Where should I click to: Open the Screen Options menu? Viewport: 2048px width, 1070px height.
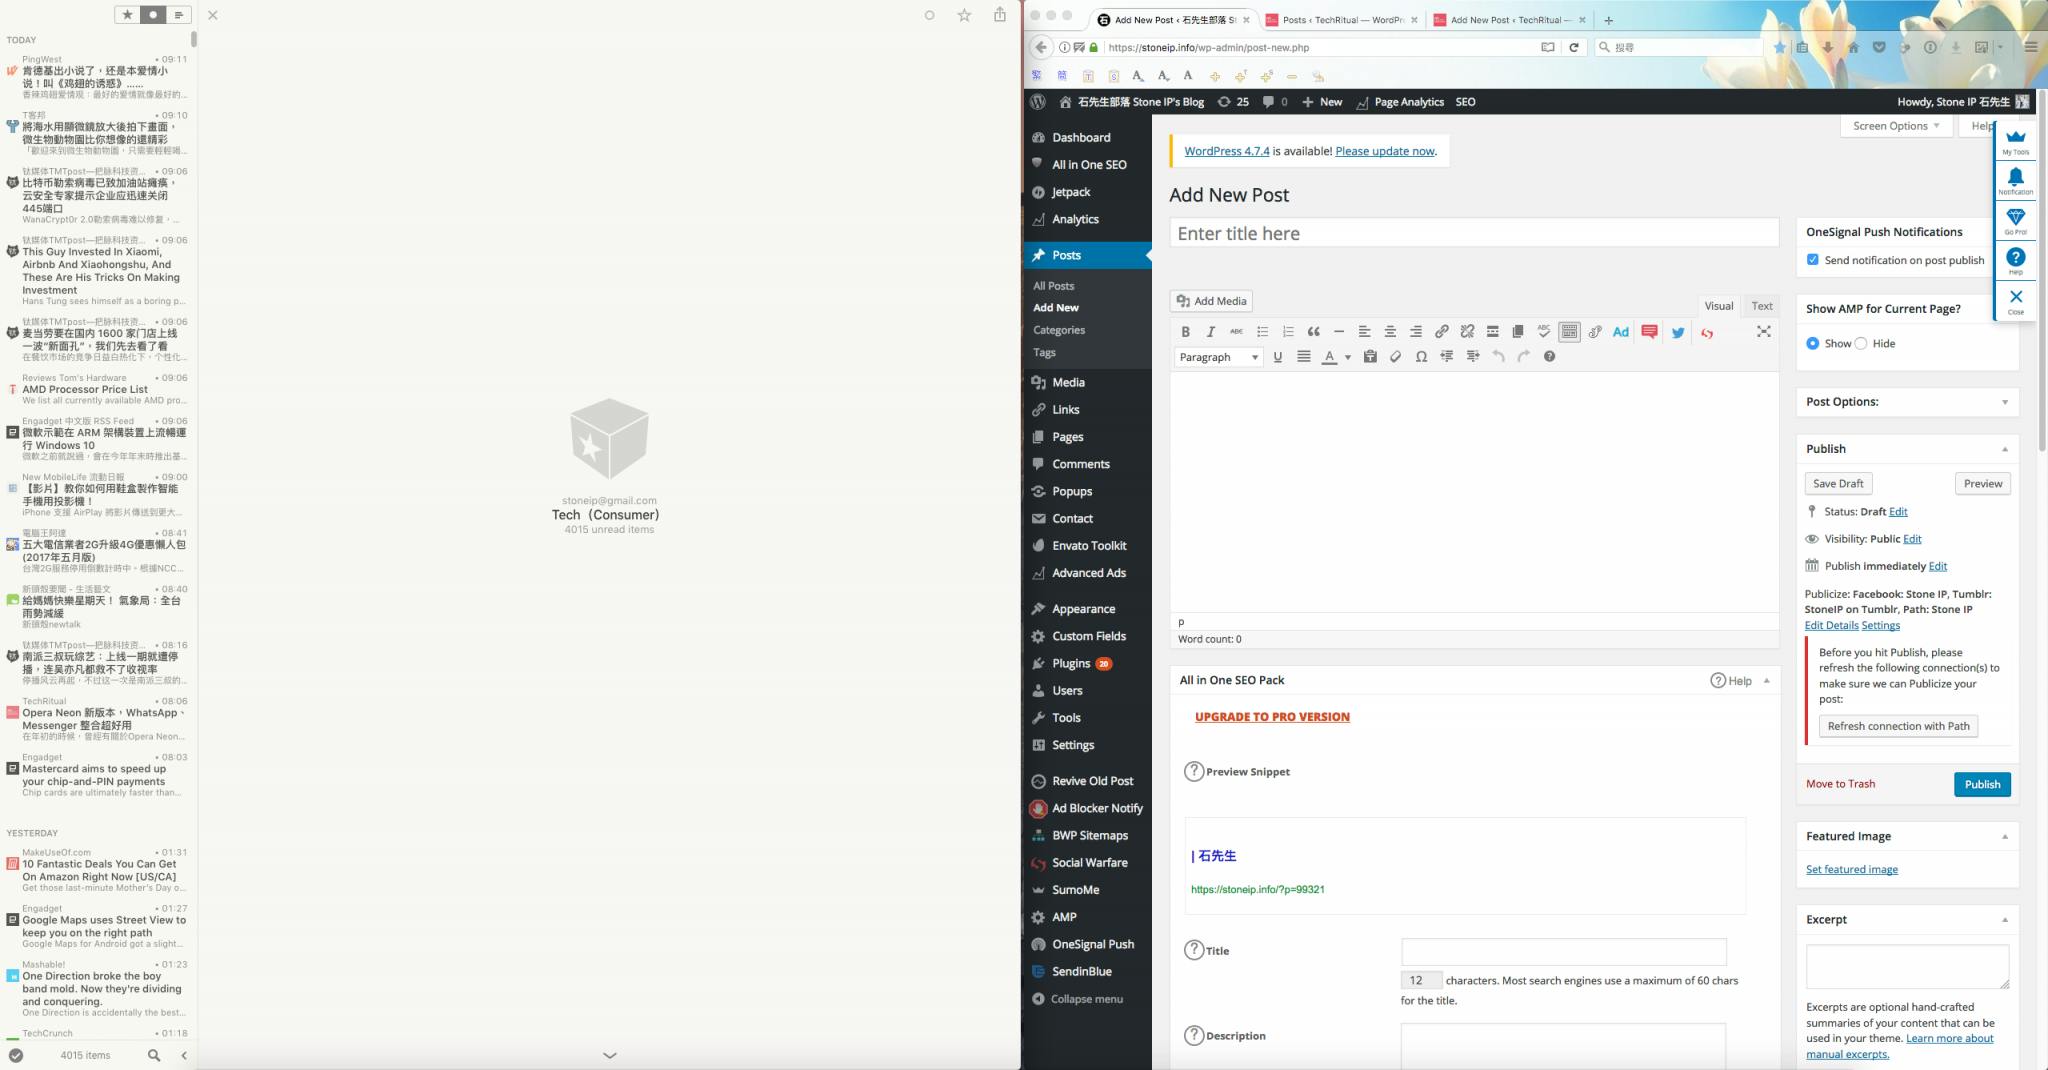1894,126
